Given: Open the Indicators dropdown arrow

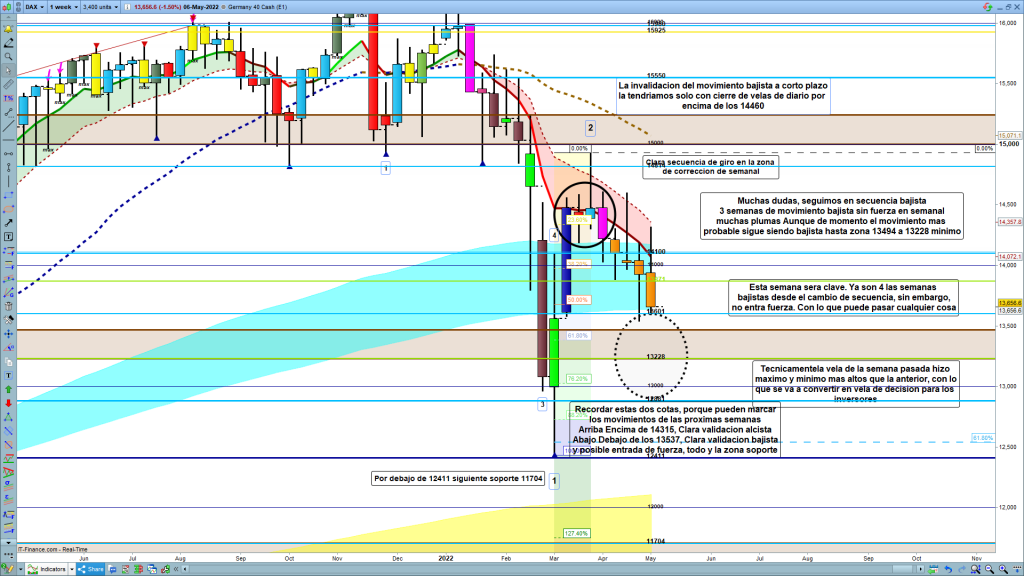Looking at the screenshot, I should [x=71, y=569].
